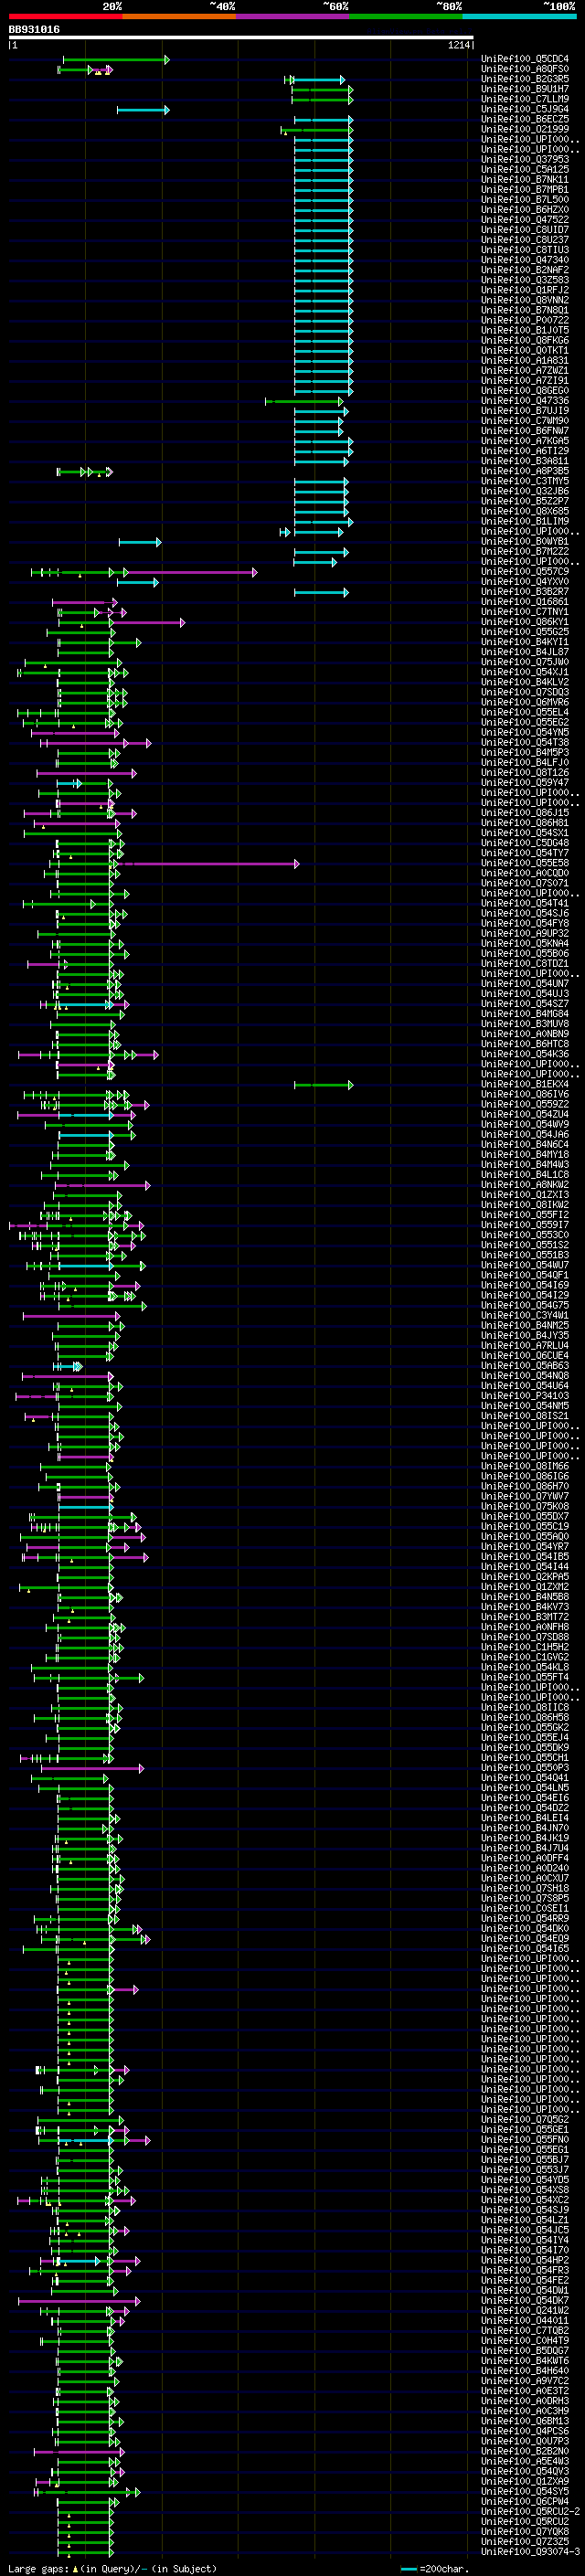This screenshot has height=2576, width=585.
Task: Select hit label UniRef100_Q86KY1
Action: (525, 622)
